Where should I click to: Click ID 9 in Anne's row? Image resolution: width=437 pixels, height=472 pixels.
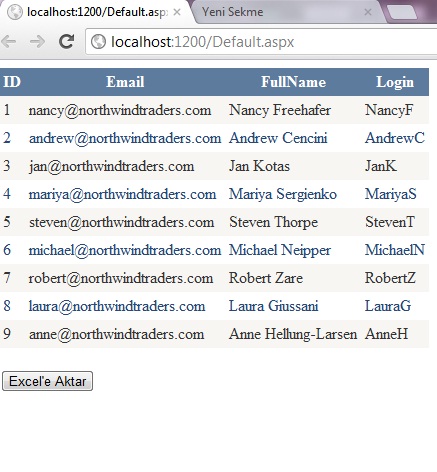(7, 334)
